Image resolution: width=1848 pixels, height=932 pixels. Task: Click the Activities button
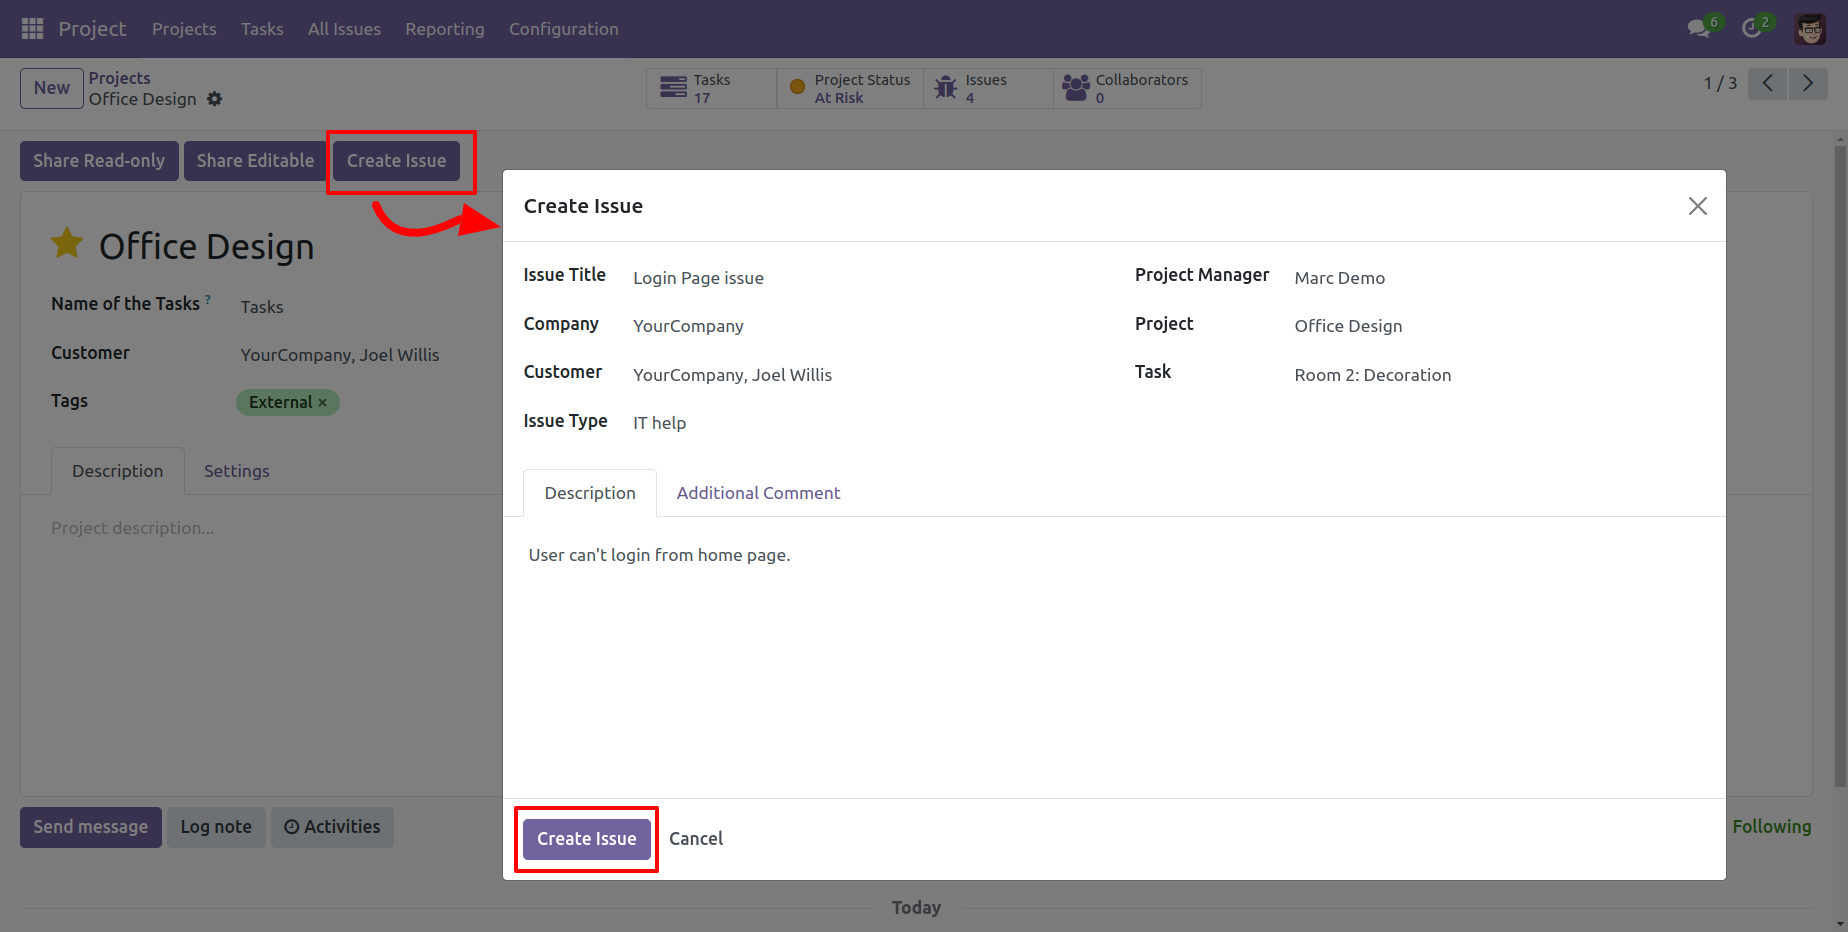tap(332, 828)
